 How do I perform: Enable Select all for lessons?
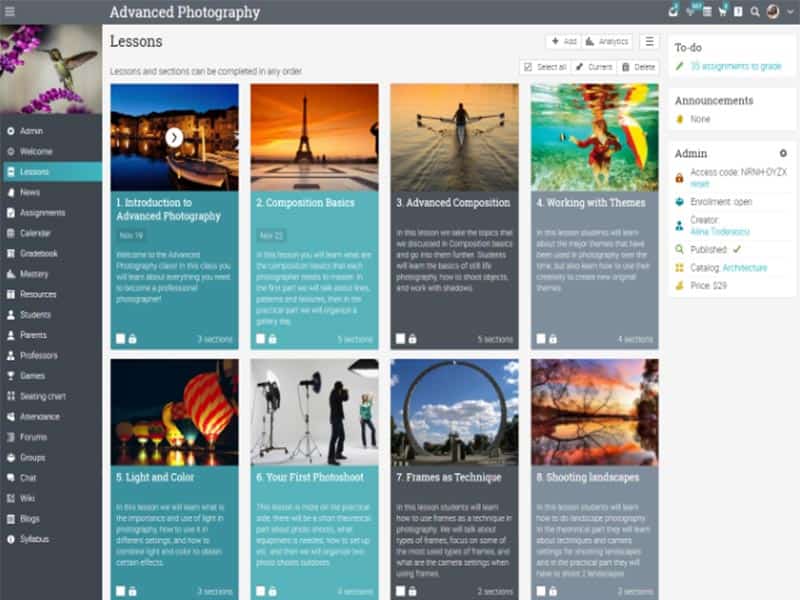(x=545, y=67)
